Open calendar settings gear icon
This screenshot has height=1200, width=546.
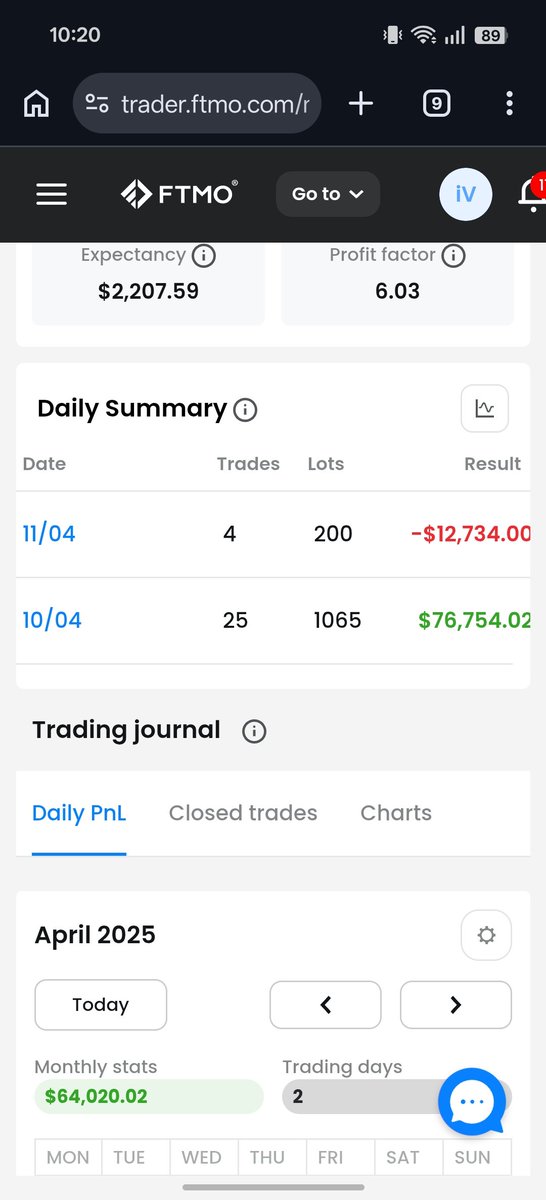coord(486,935)
